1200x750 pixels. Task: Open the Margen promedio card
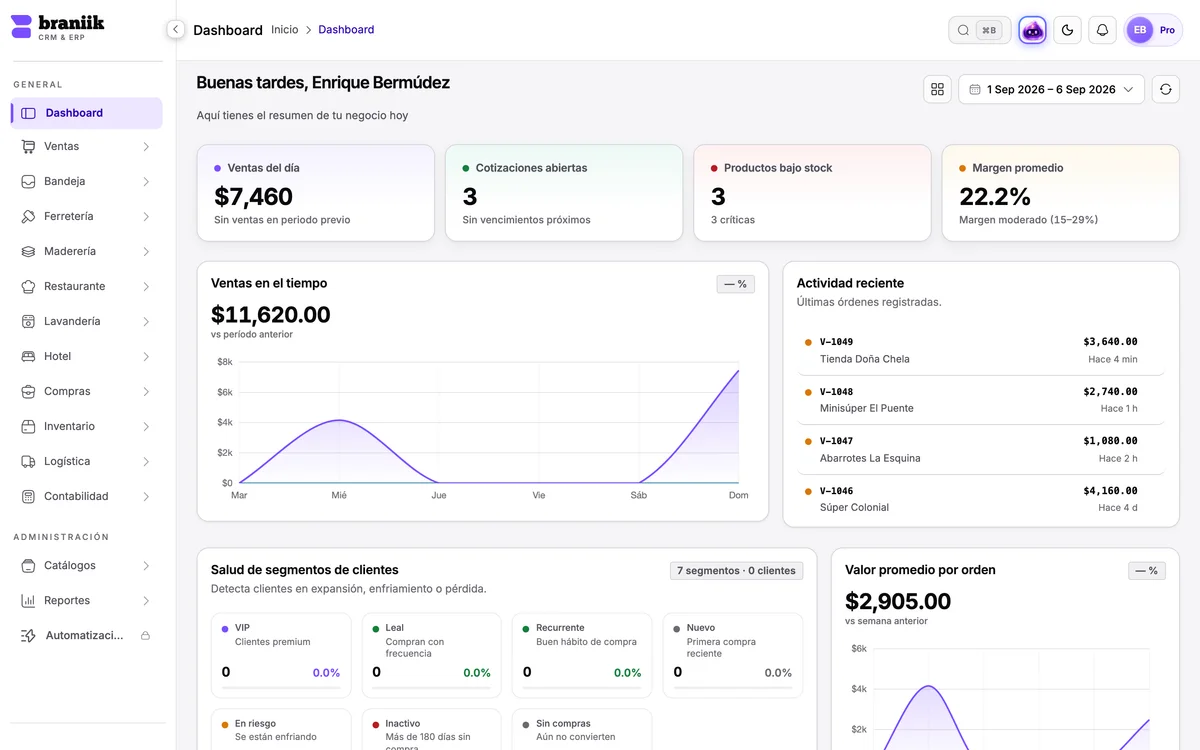point(1061,193)
